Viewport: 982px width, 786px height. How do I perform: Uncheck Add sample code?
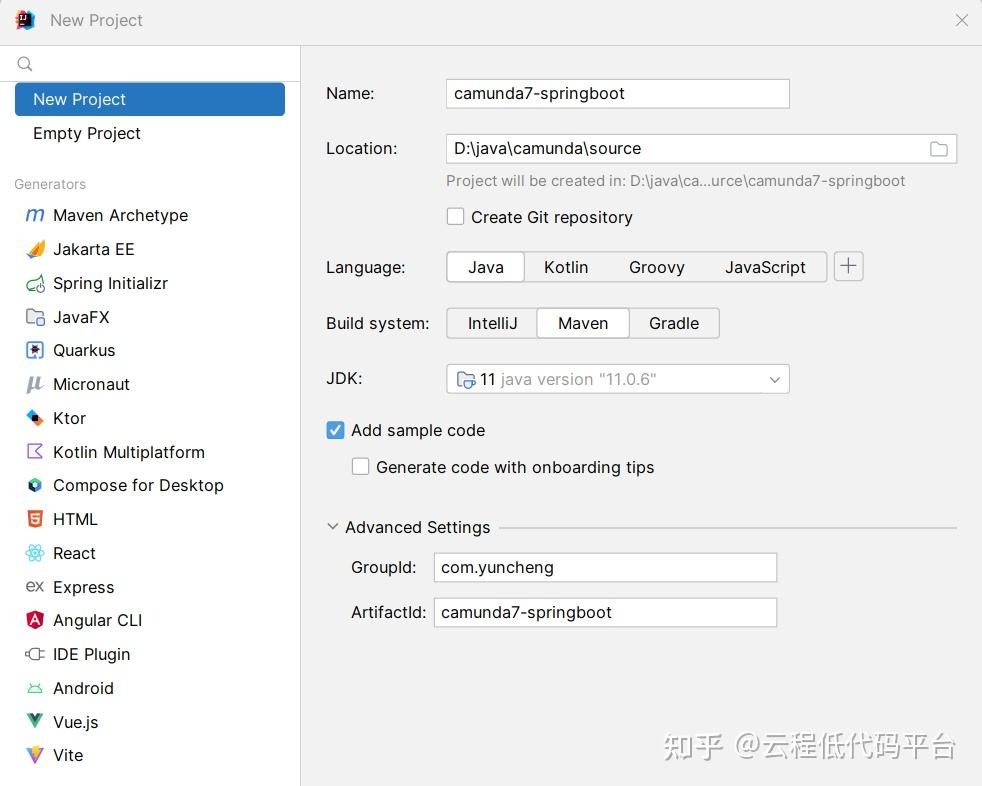click(335, 430)
